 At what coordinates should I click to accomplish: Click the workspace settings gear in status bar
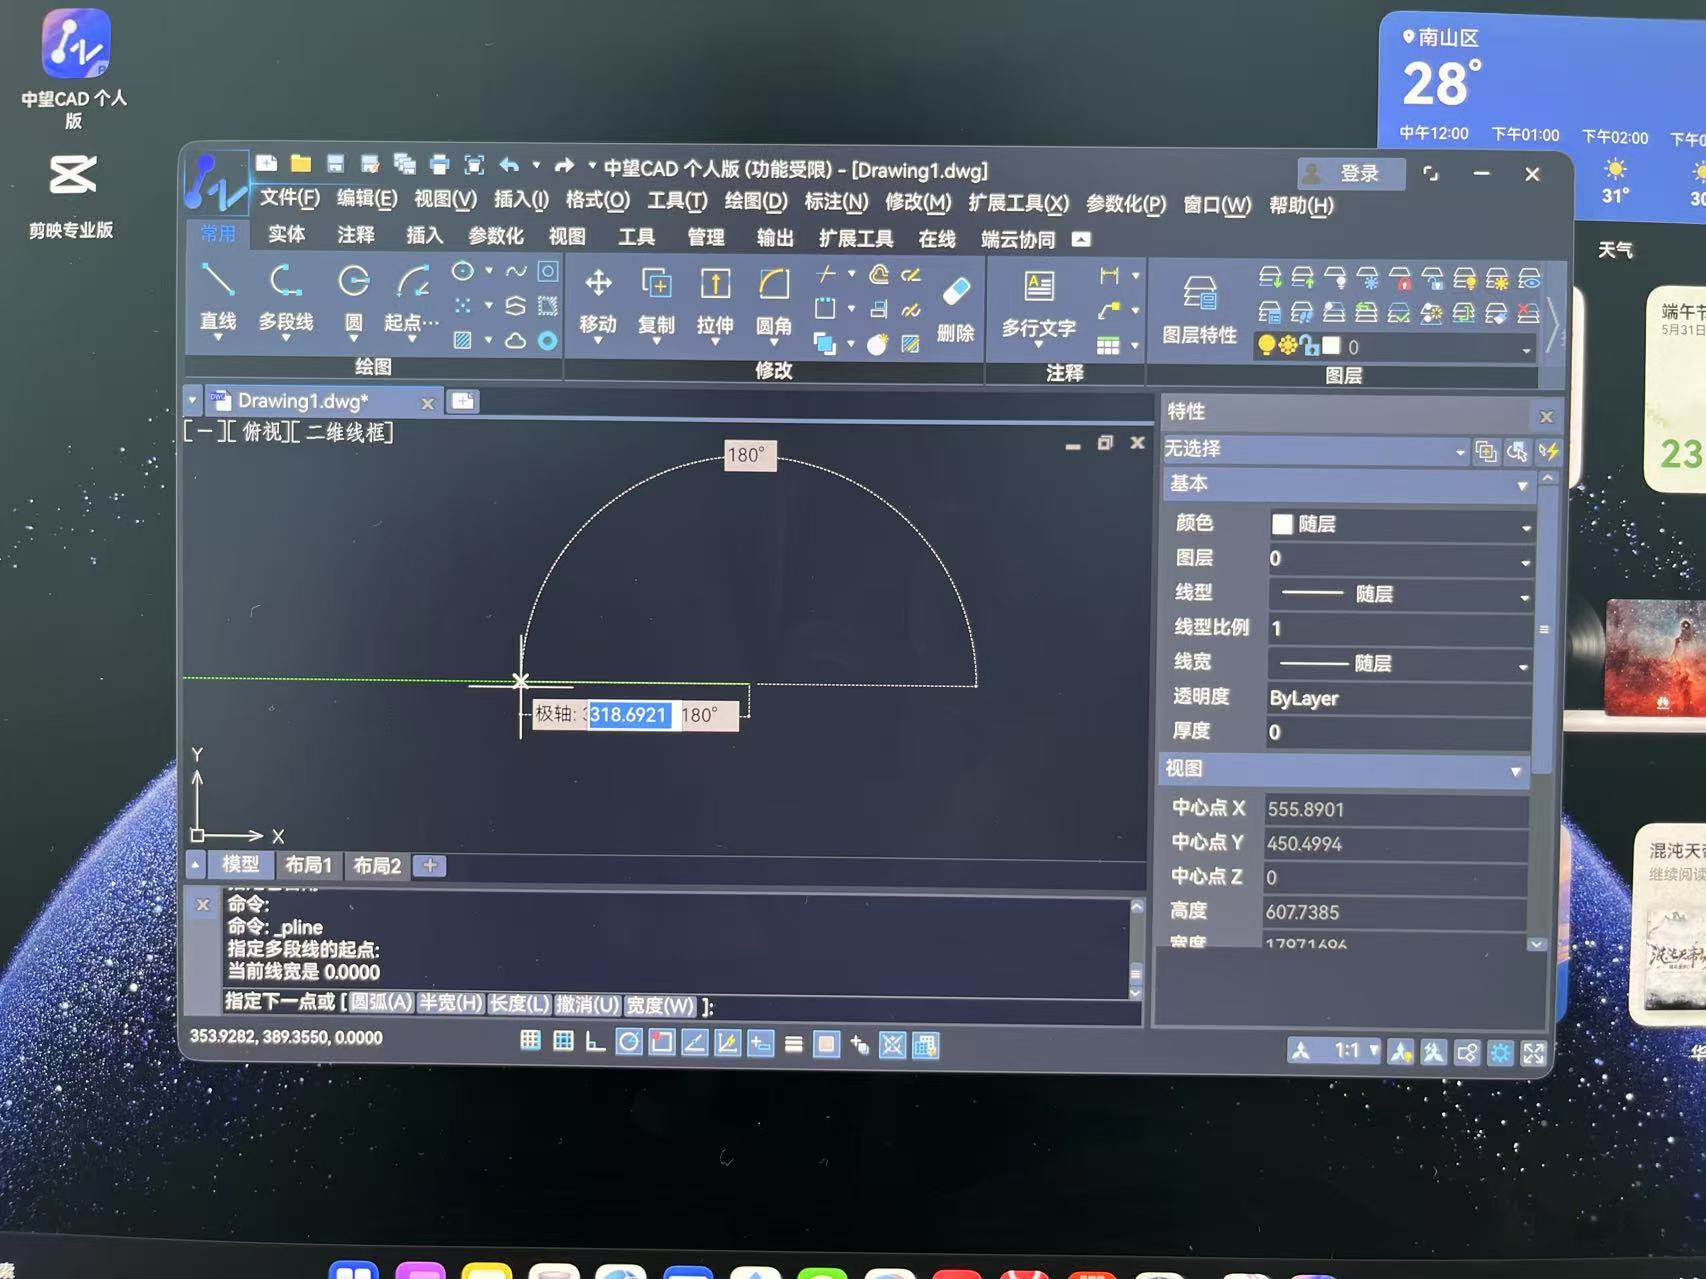1500,1053
